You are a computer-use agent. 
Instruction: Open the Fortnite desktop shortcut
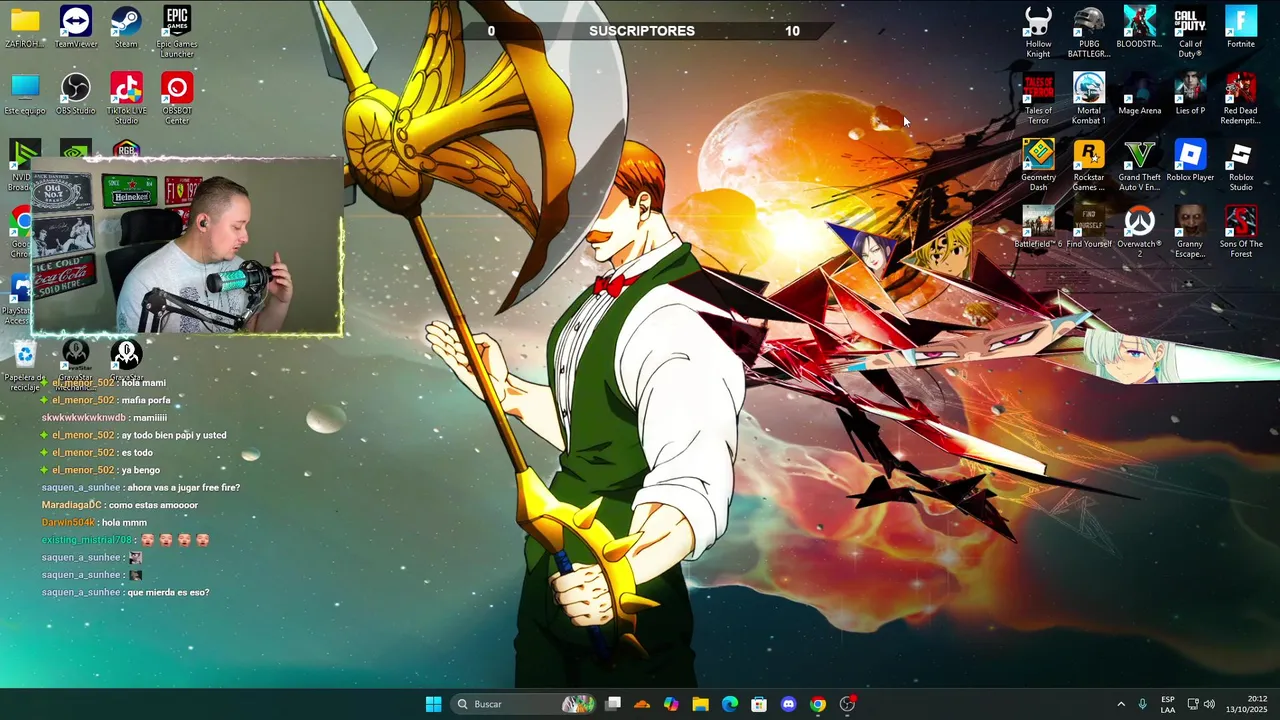1241,27
